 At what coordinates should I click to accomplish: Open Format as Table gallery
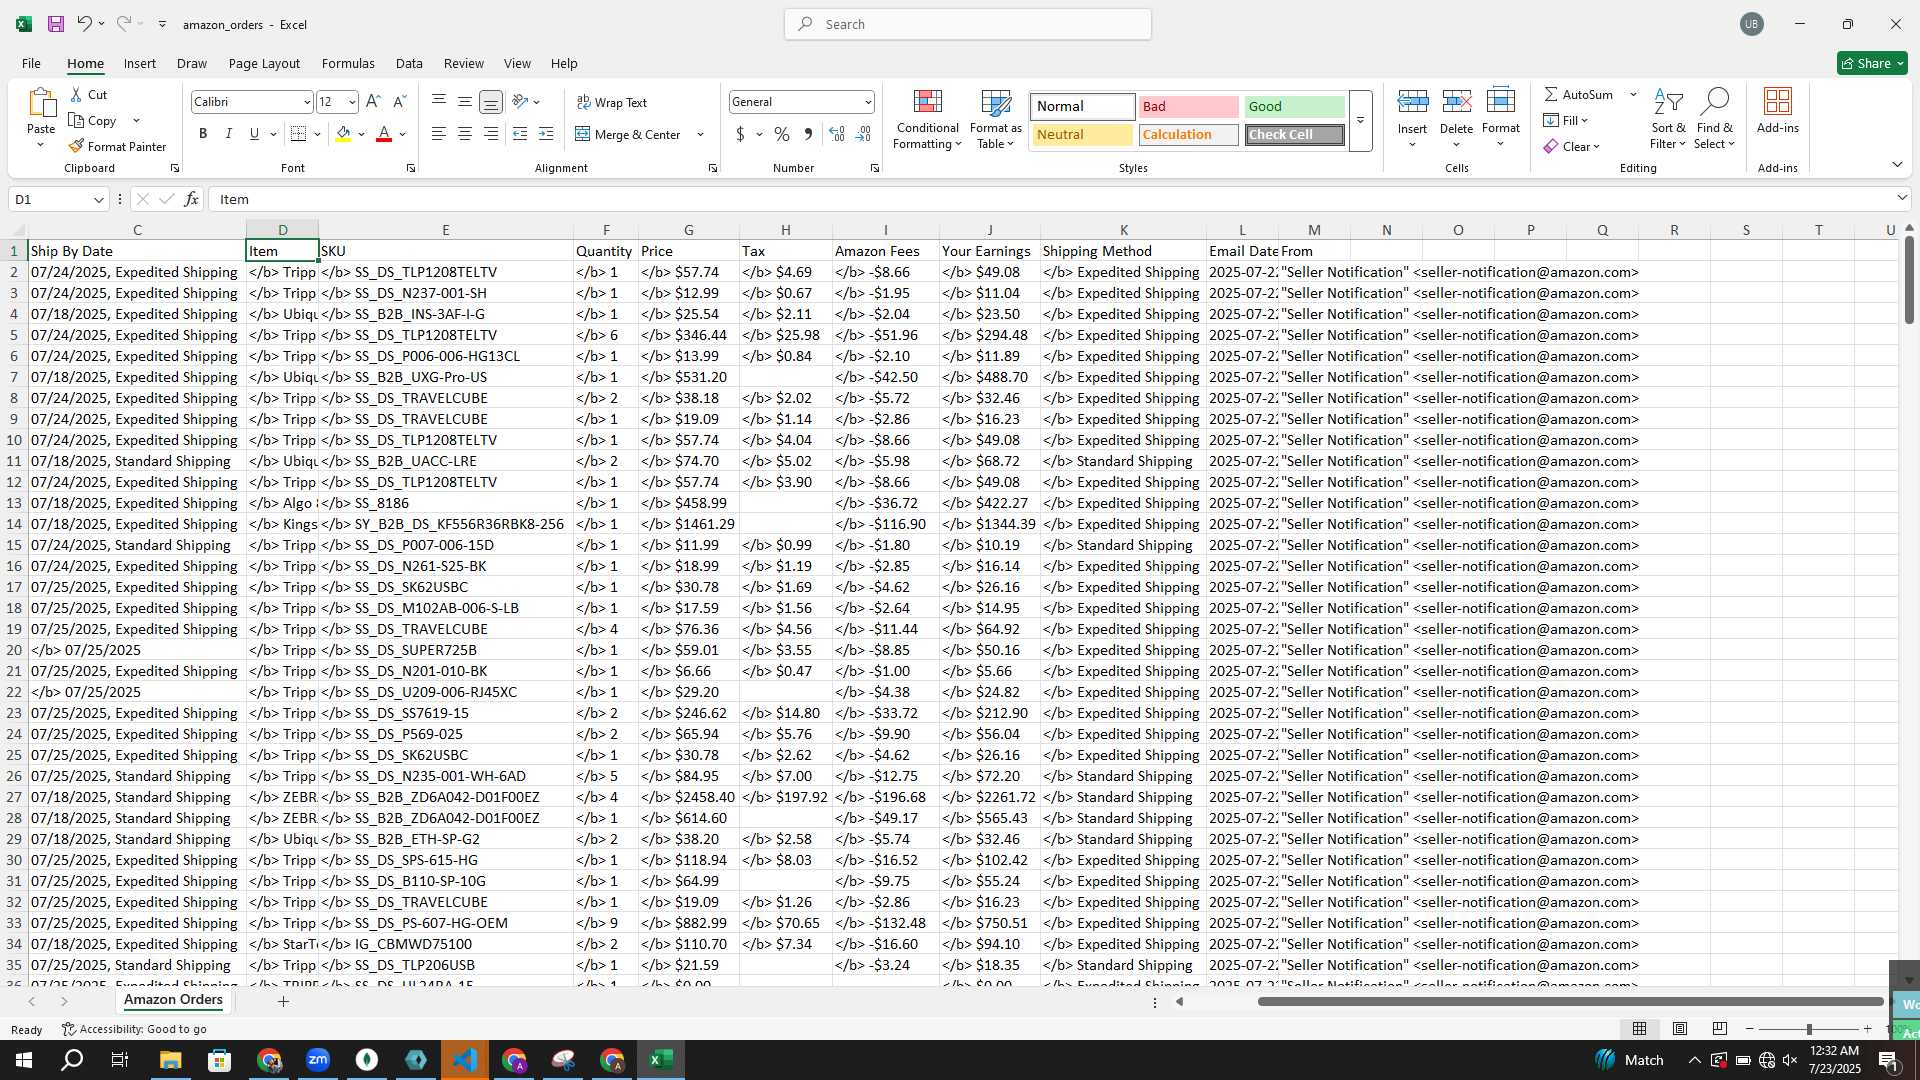click(x=996, y=120)
